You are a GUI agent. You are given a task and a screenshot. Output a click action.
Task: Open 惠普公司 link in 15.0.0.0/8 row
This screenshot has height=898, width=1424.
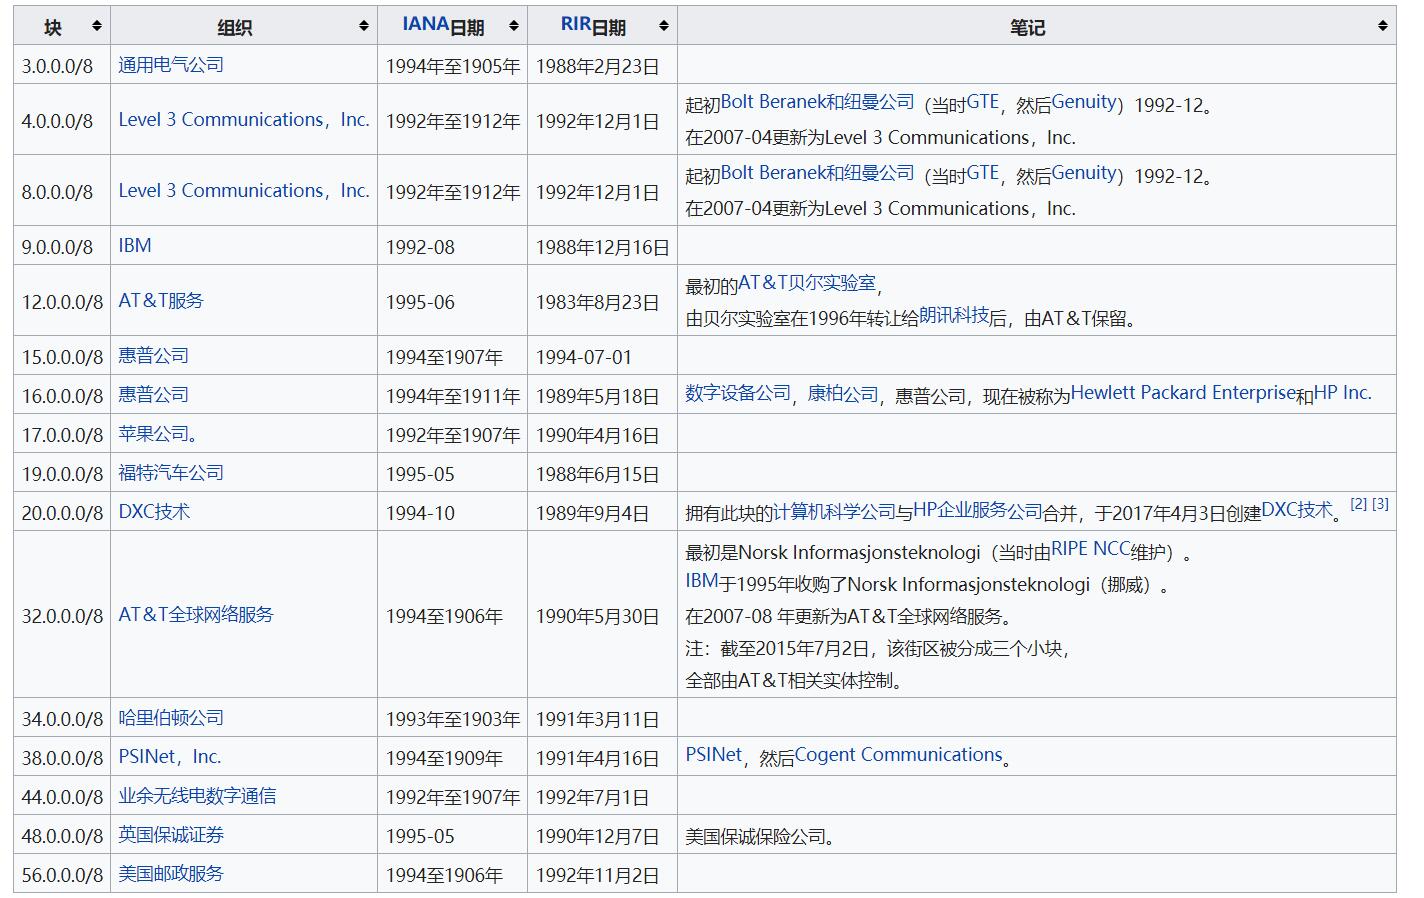click(x=153, y=356)
